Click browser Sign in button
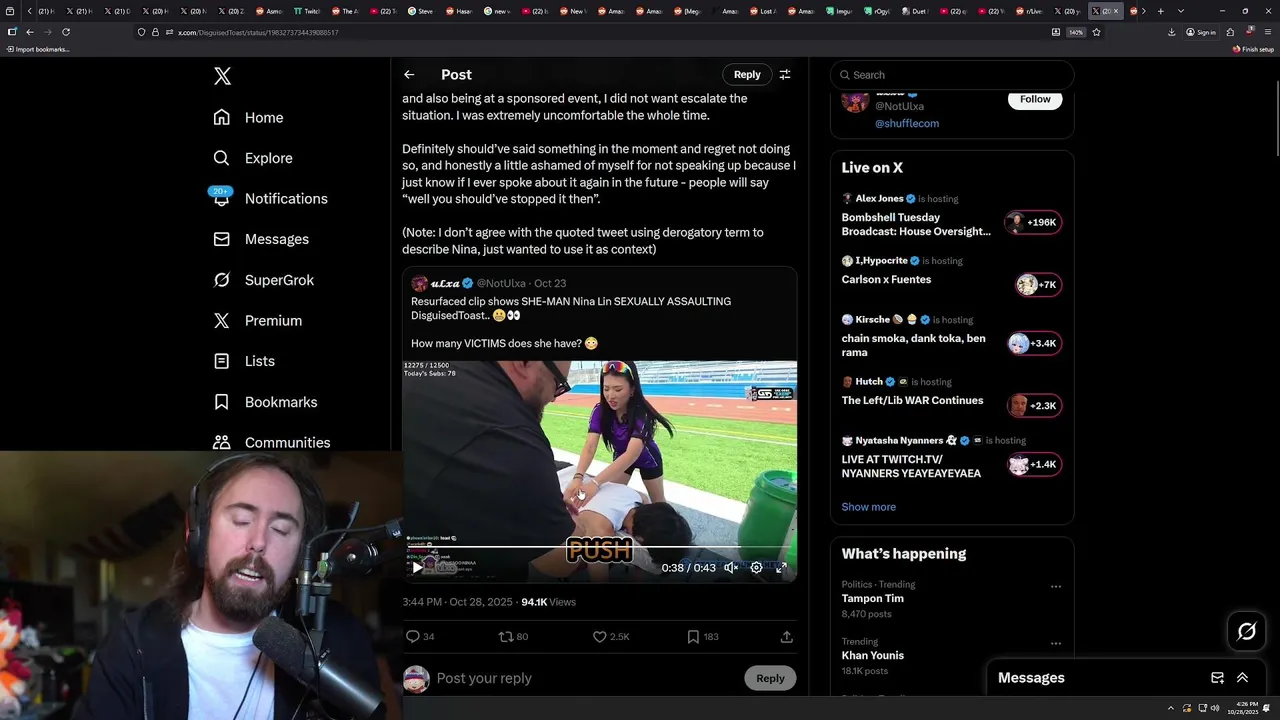1280x720 pixels. [x=1201, y=32]
